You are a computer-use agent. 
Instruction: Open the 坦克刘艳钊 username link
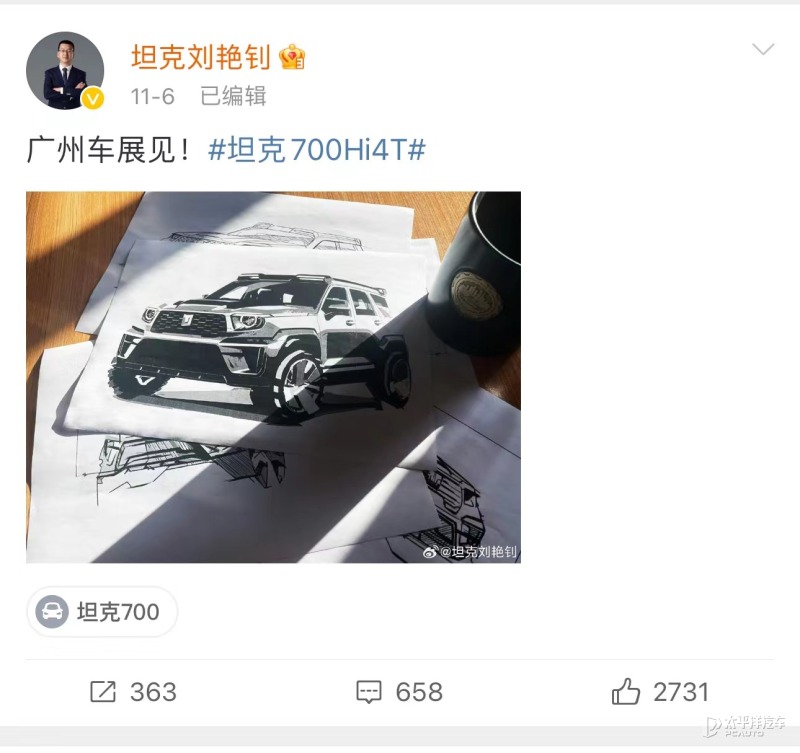[x=201, y=56]
